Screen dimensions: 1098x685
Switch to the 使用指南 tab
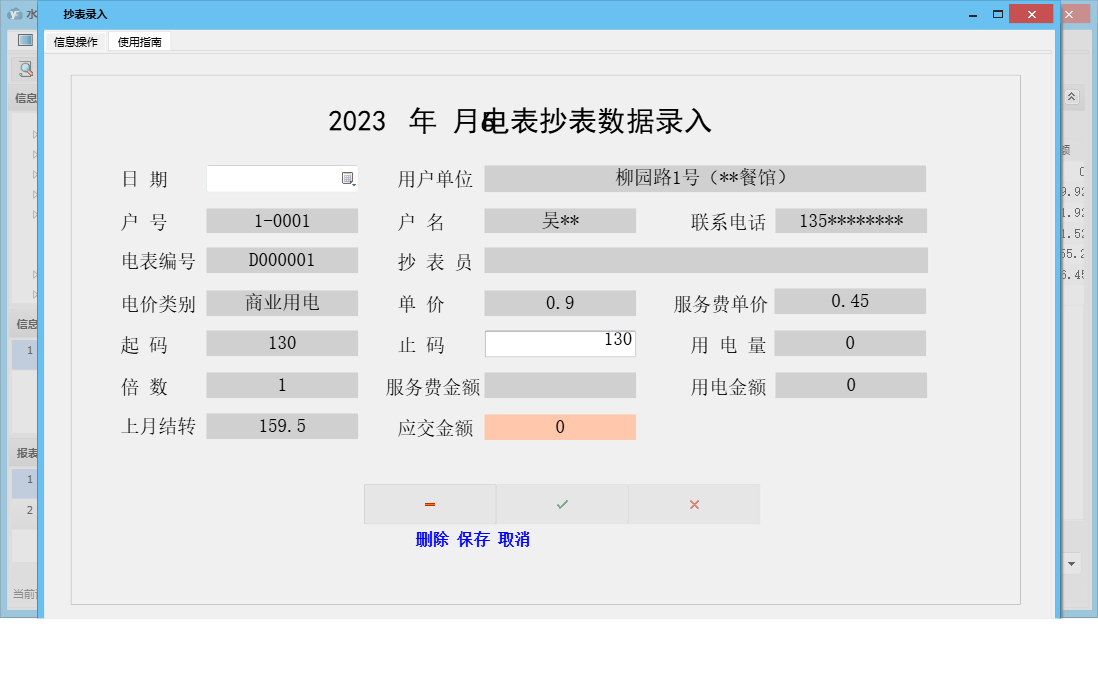pos(140,42)
